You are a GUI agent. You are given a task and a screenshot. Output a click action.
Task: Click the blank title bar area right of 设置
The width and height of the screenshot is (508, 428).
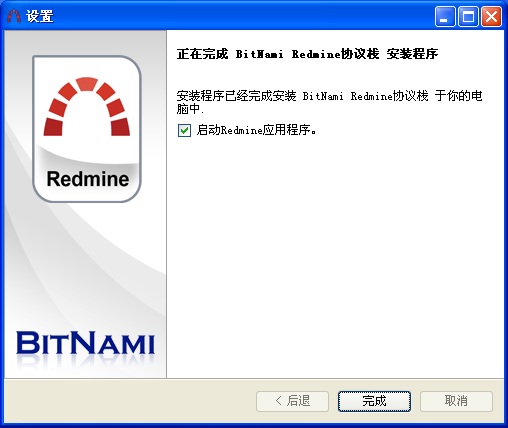point(243,16)
